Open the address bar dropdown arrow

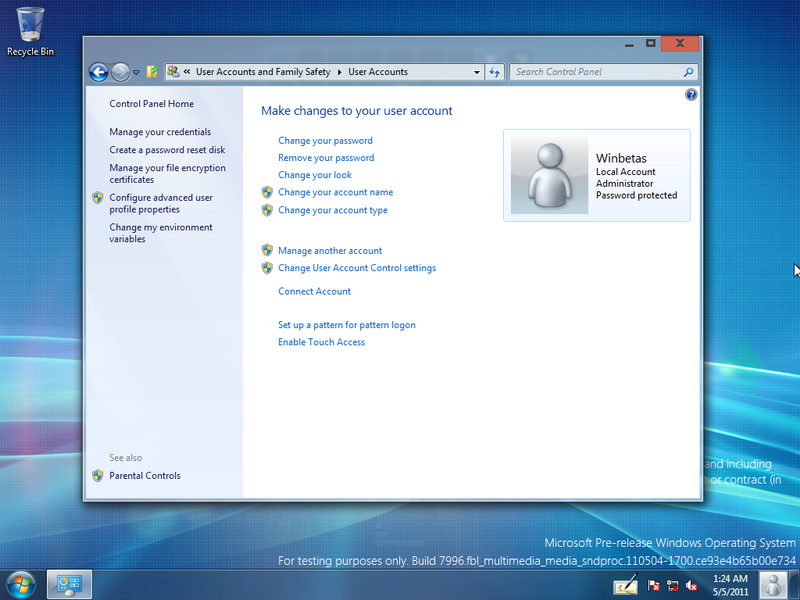coord(478,72)
